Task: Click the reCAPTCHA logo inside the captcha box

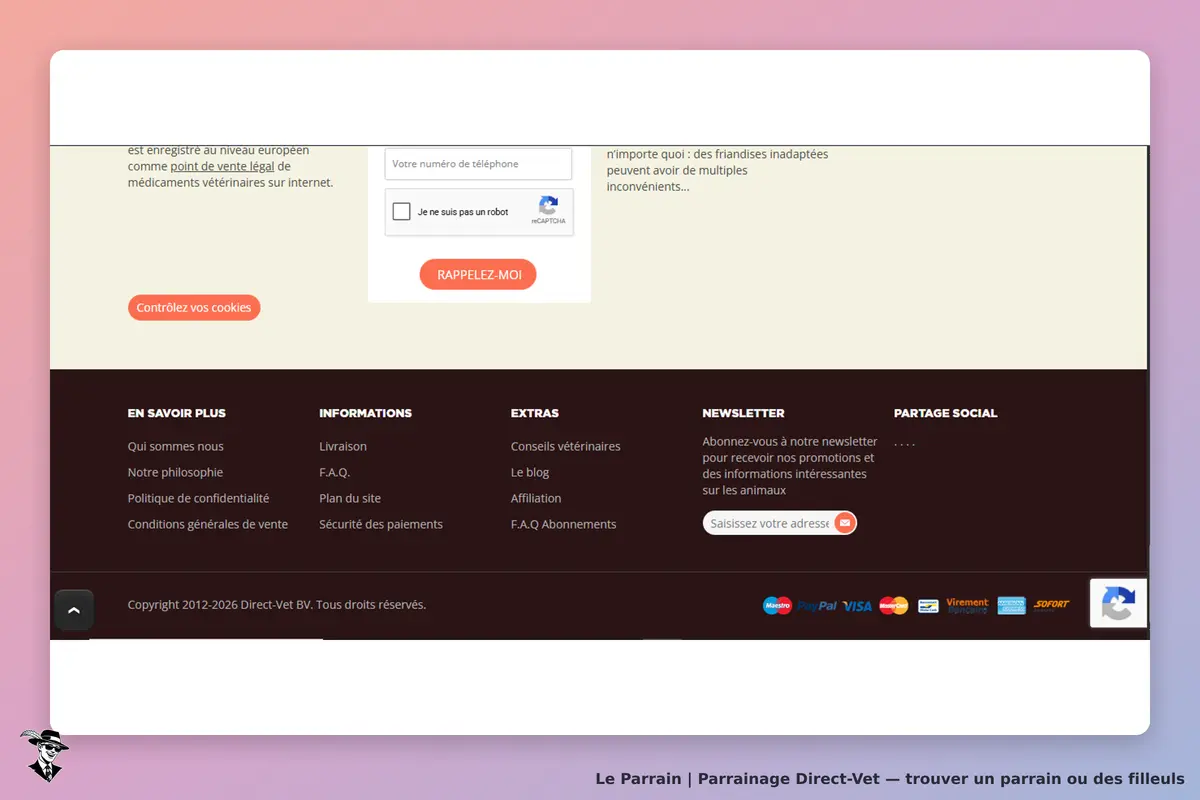Action: point(548,207)
